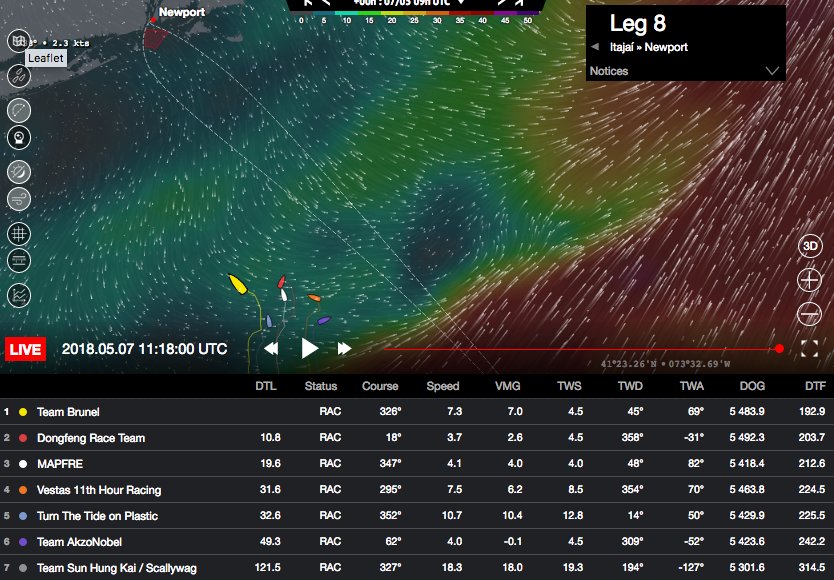834x580 pixels.
Task: Toggle red dot beside Dongfeng Race Team
Action: point(23,438)
